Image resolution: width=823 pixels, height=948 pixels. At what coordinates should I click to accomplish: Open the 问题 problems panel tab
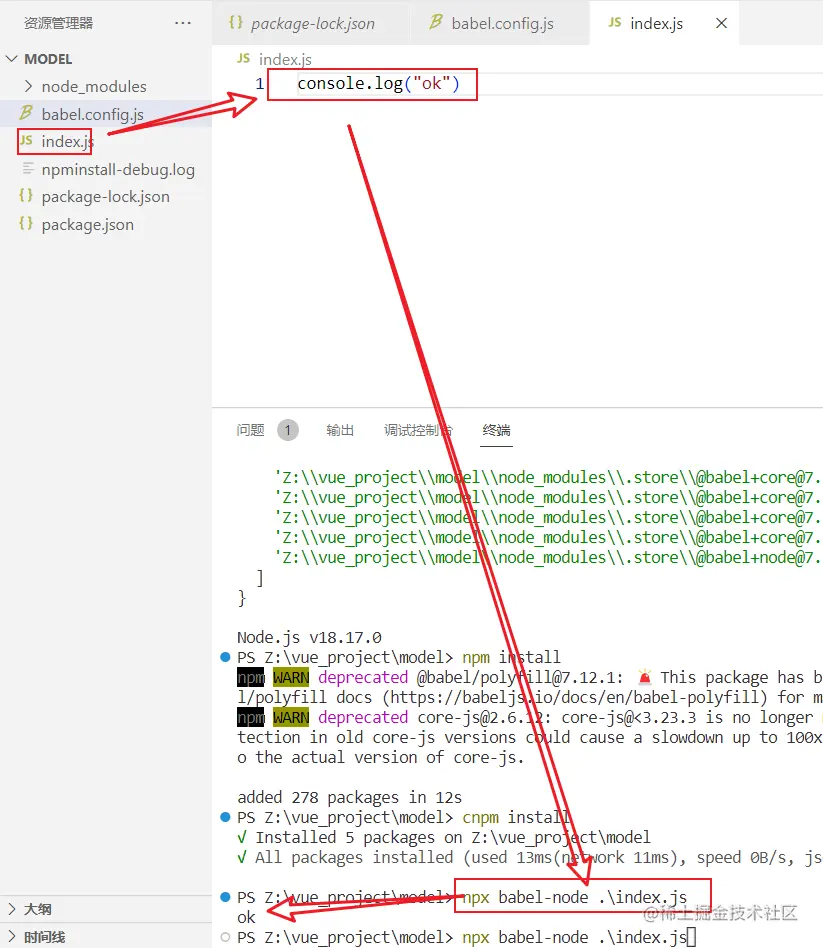click(250, 430)
